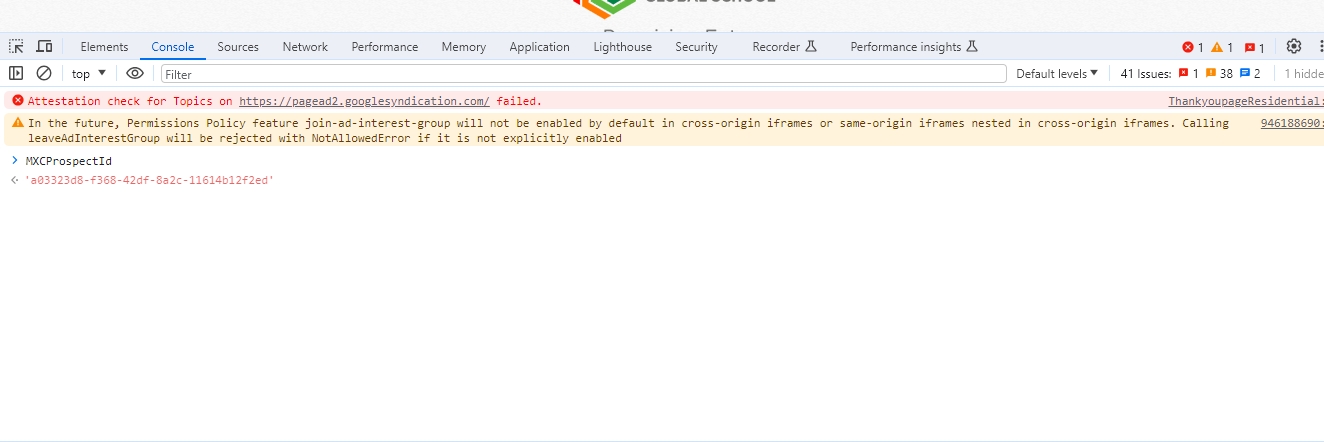Open the 946188690 source link
The width and height of the screenshot is (1324, 442).
pyautogui.click(x=1292, y=123)
